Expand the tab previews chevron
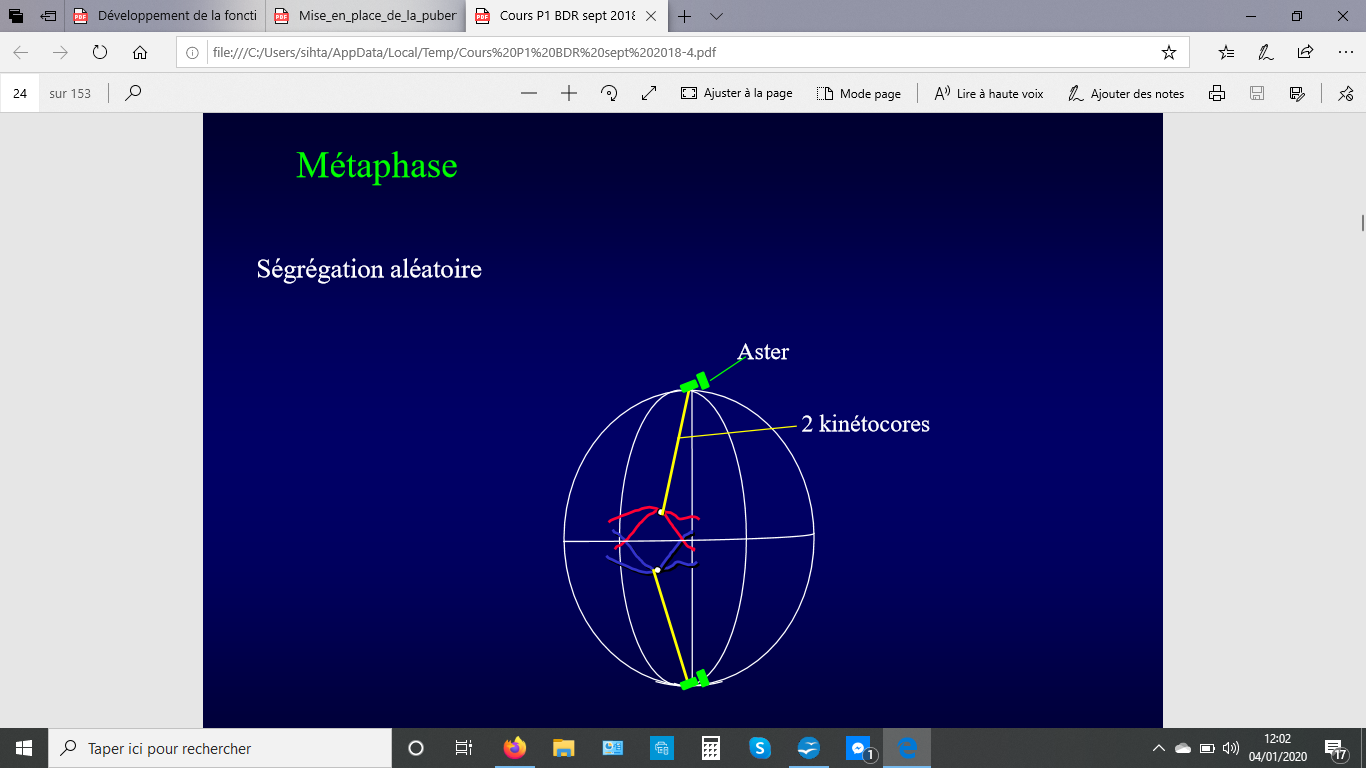This screenshot has height=768, width=1366. (x=716, y=16)
